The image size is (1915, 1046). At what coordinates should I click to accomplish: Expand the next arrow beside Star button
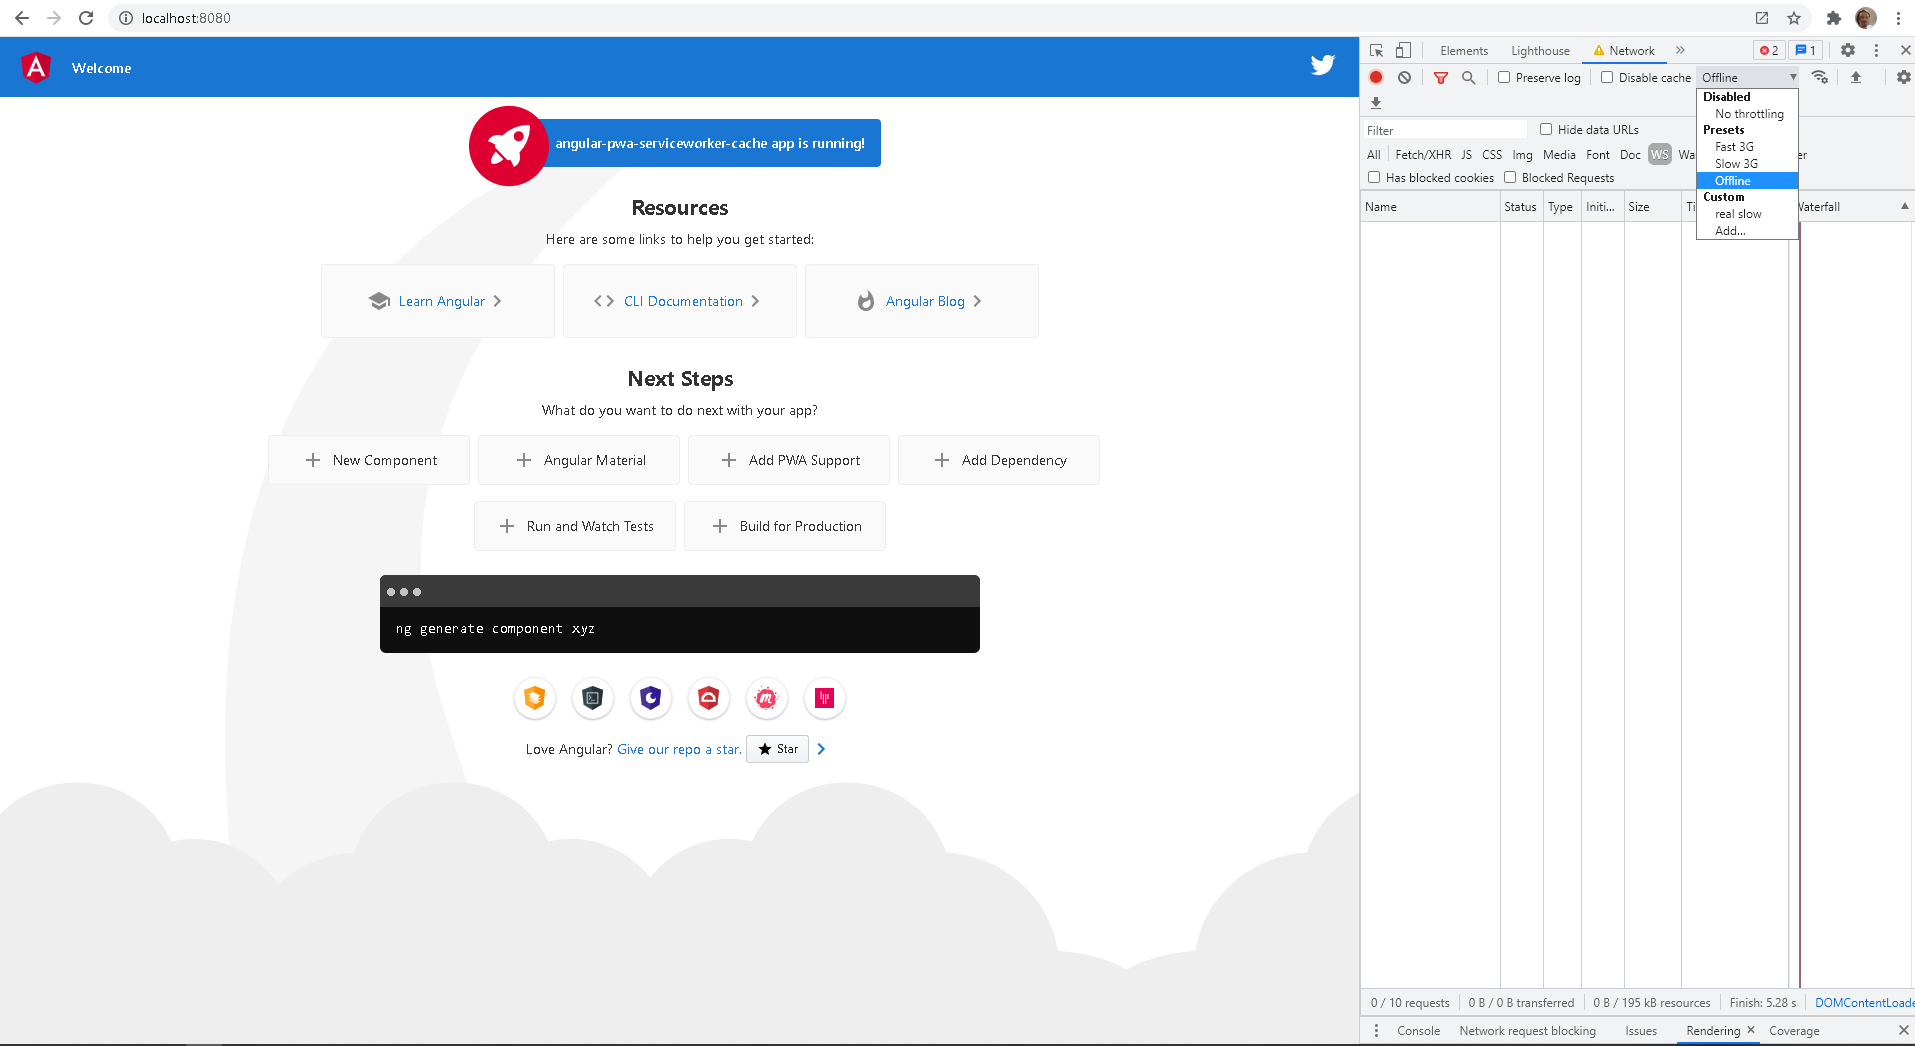[x=821, y=749]
